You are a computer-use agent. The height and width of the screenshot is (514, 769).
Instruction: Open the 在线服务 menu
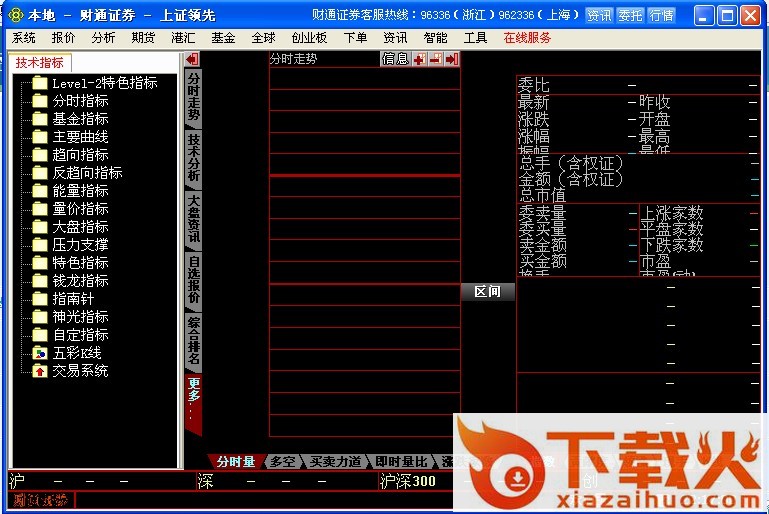pyautogui.click(x=527, y=38)
